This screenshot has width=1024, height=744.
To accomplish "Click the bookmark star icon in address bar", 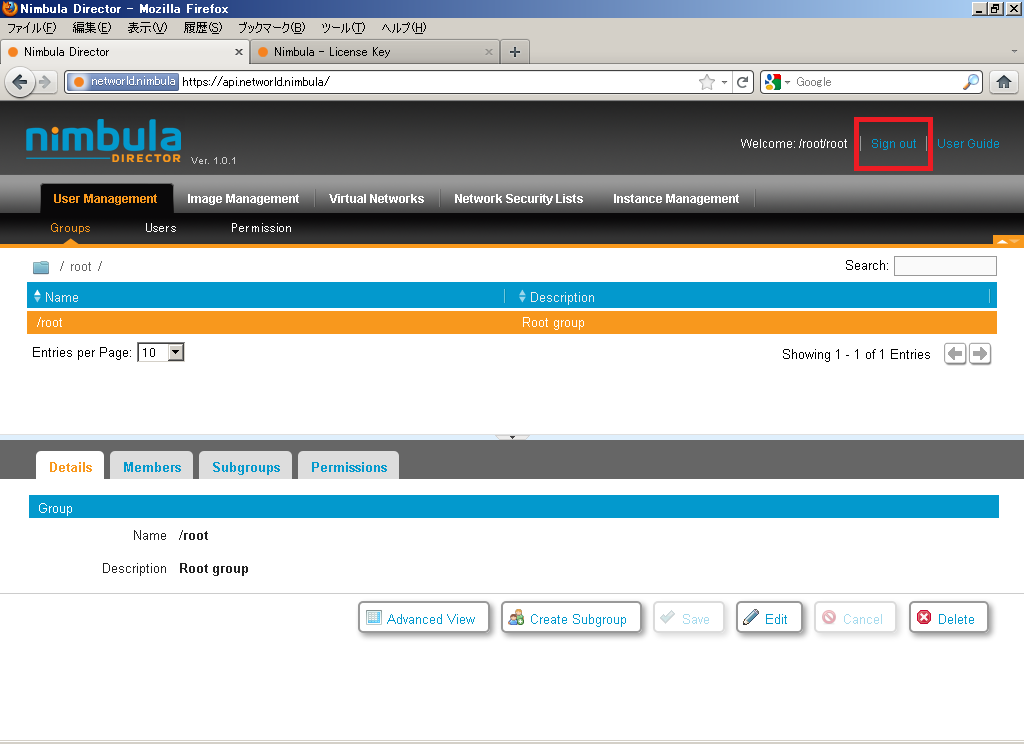I will tap(707, 82).
